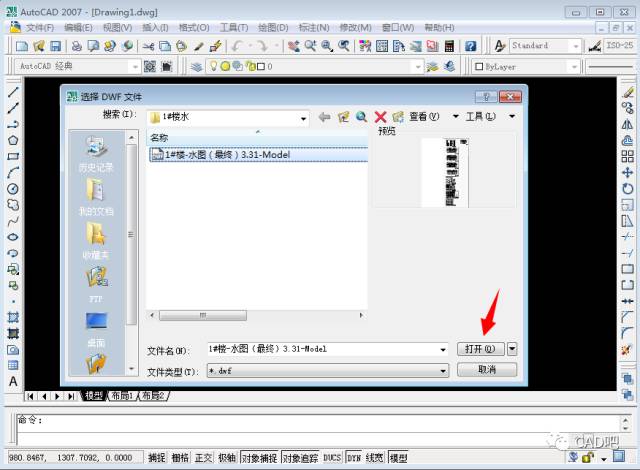Open the dropdown arrow beside 打开 button

(512, 349)
